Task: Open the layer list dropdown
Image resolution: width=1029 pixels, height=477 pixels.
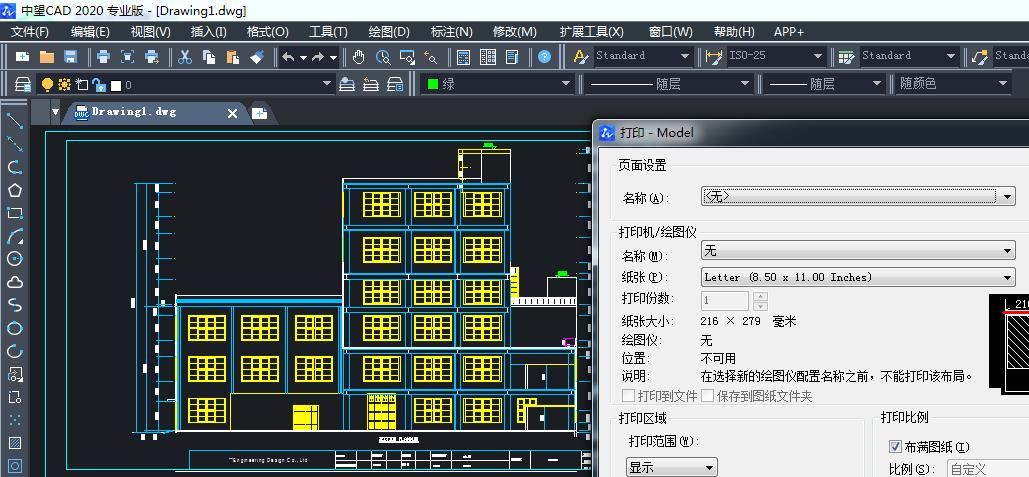Action: click(x=327, y=84)
